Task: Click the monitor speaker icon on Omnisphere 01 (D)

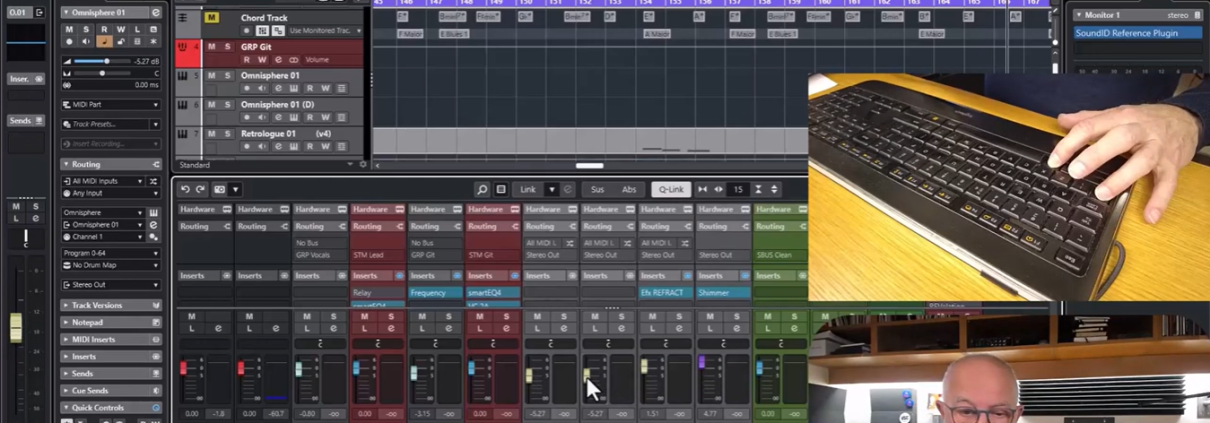Action: coord(262,118)
